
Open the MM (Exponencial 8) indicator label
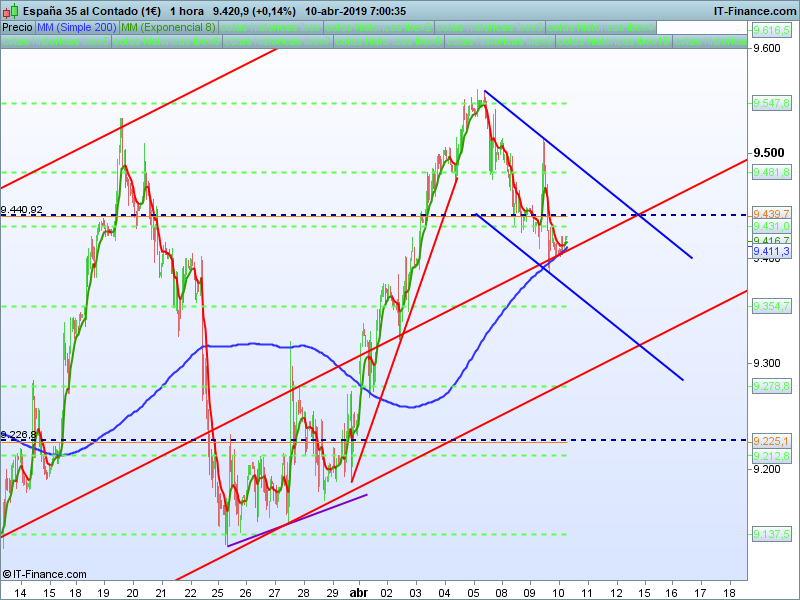point(168,28)
